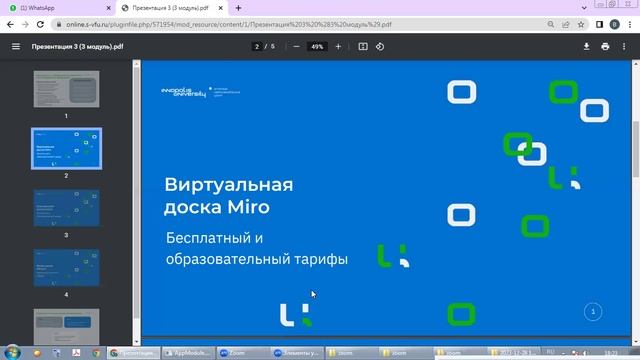Viewport: 640px width, 360px height.
Task: Zoom out with the minus button
Action: [297, 47]
